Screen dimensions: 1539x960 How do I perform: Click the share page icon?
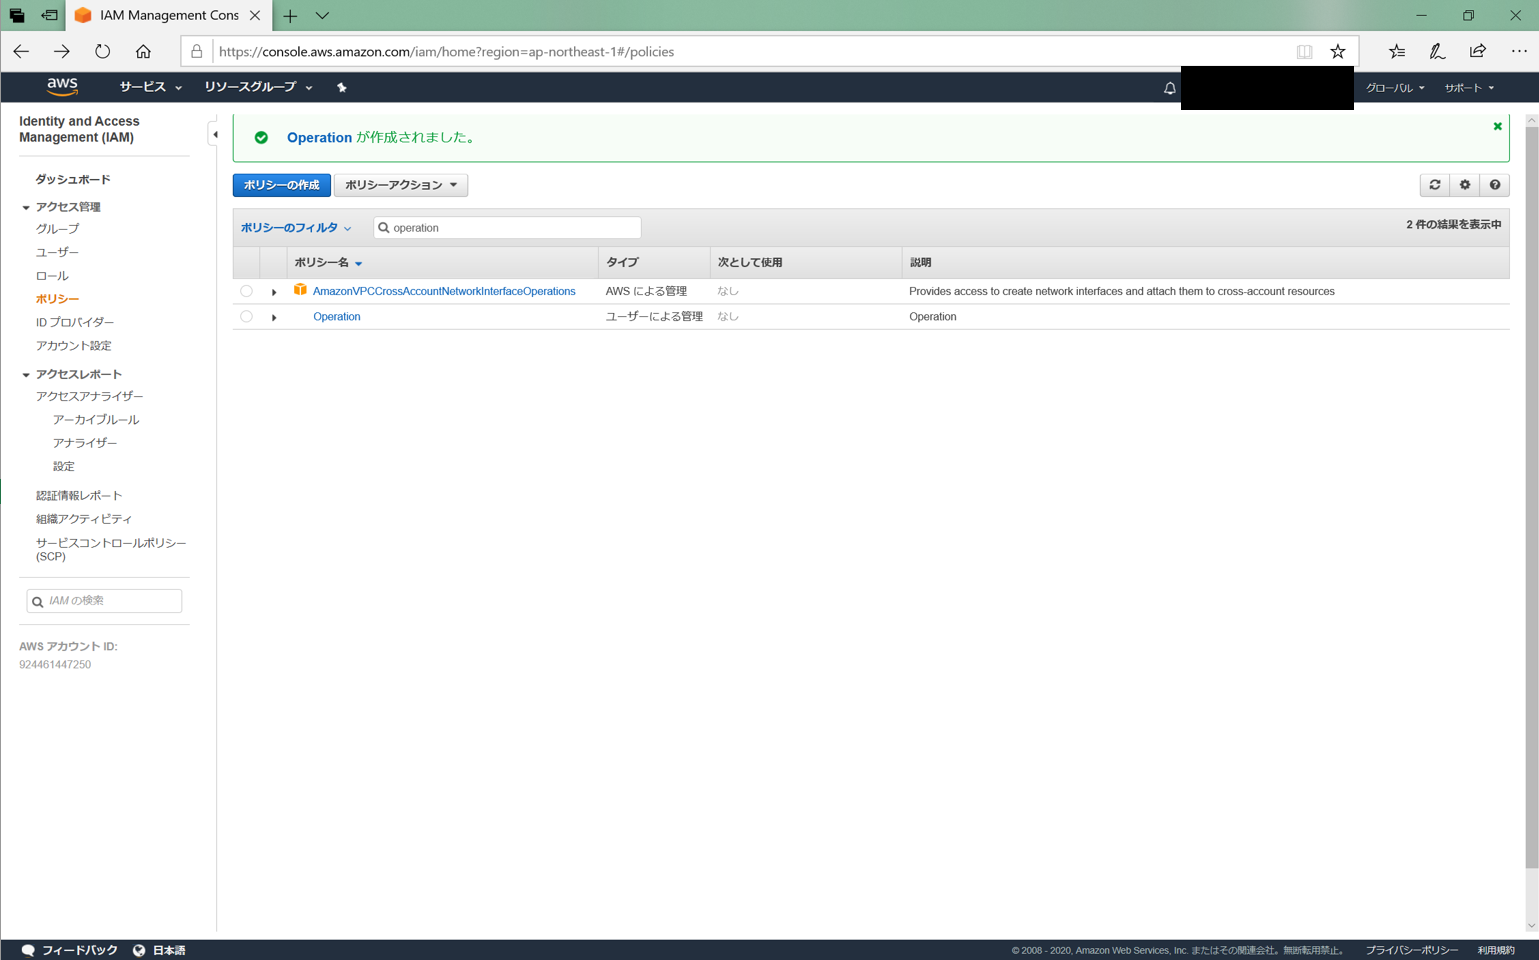point(1477,51)
